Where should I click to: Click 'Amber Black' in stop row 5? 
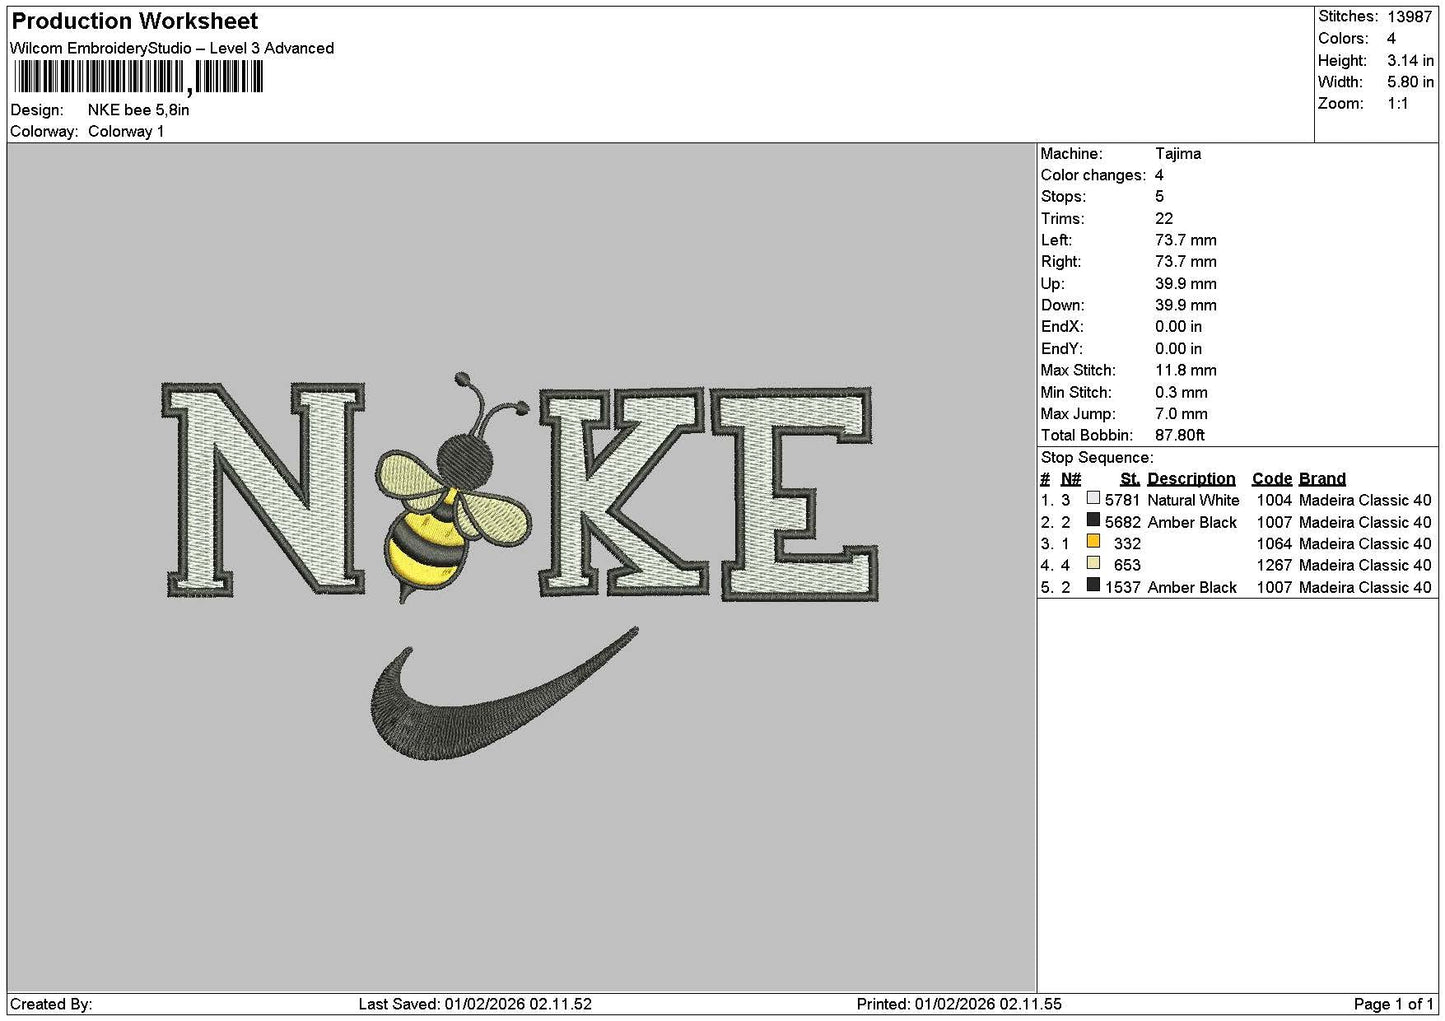1192,587
